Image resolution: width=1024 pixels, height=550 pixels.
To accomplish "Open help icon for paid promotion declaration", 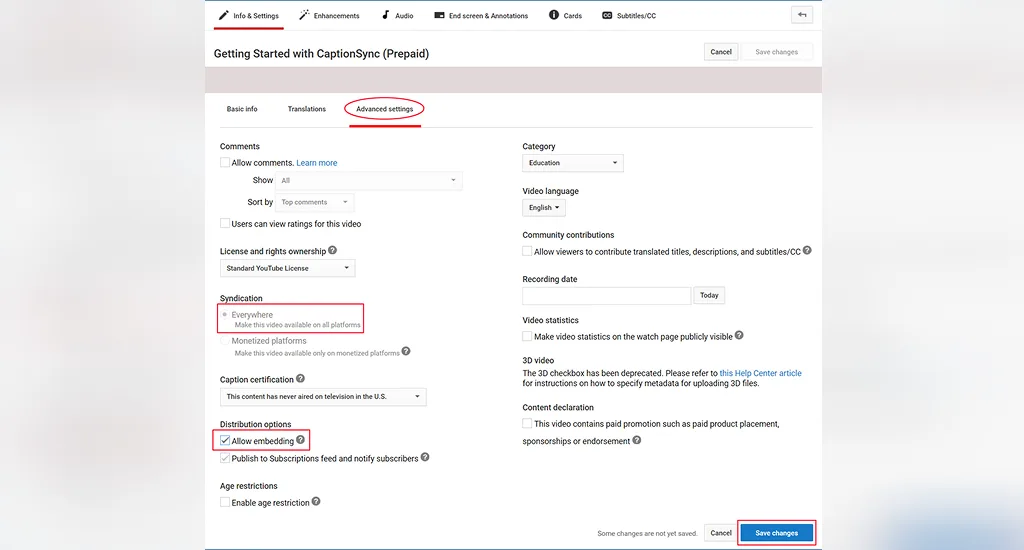I will (x=637, y=440).
